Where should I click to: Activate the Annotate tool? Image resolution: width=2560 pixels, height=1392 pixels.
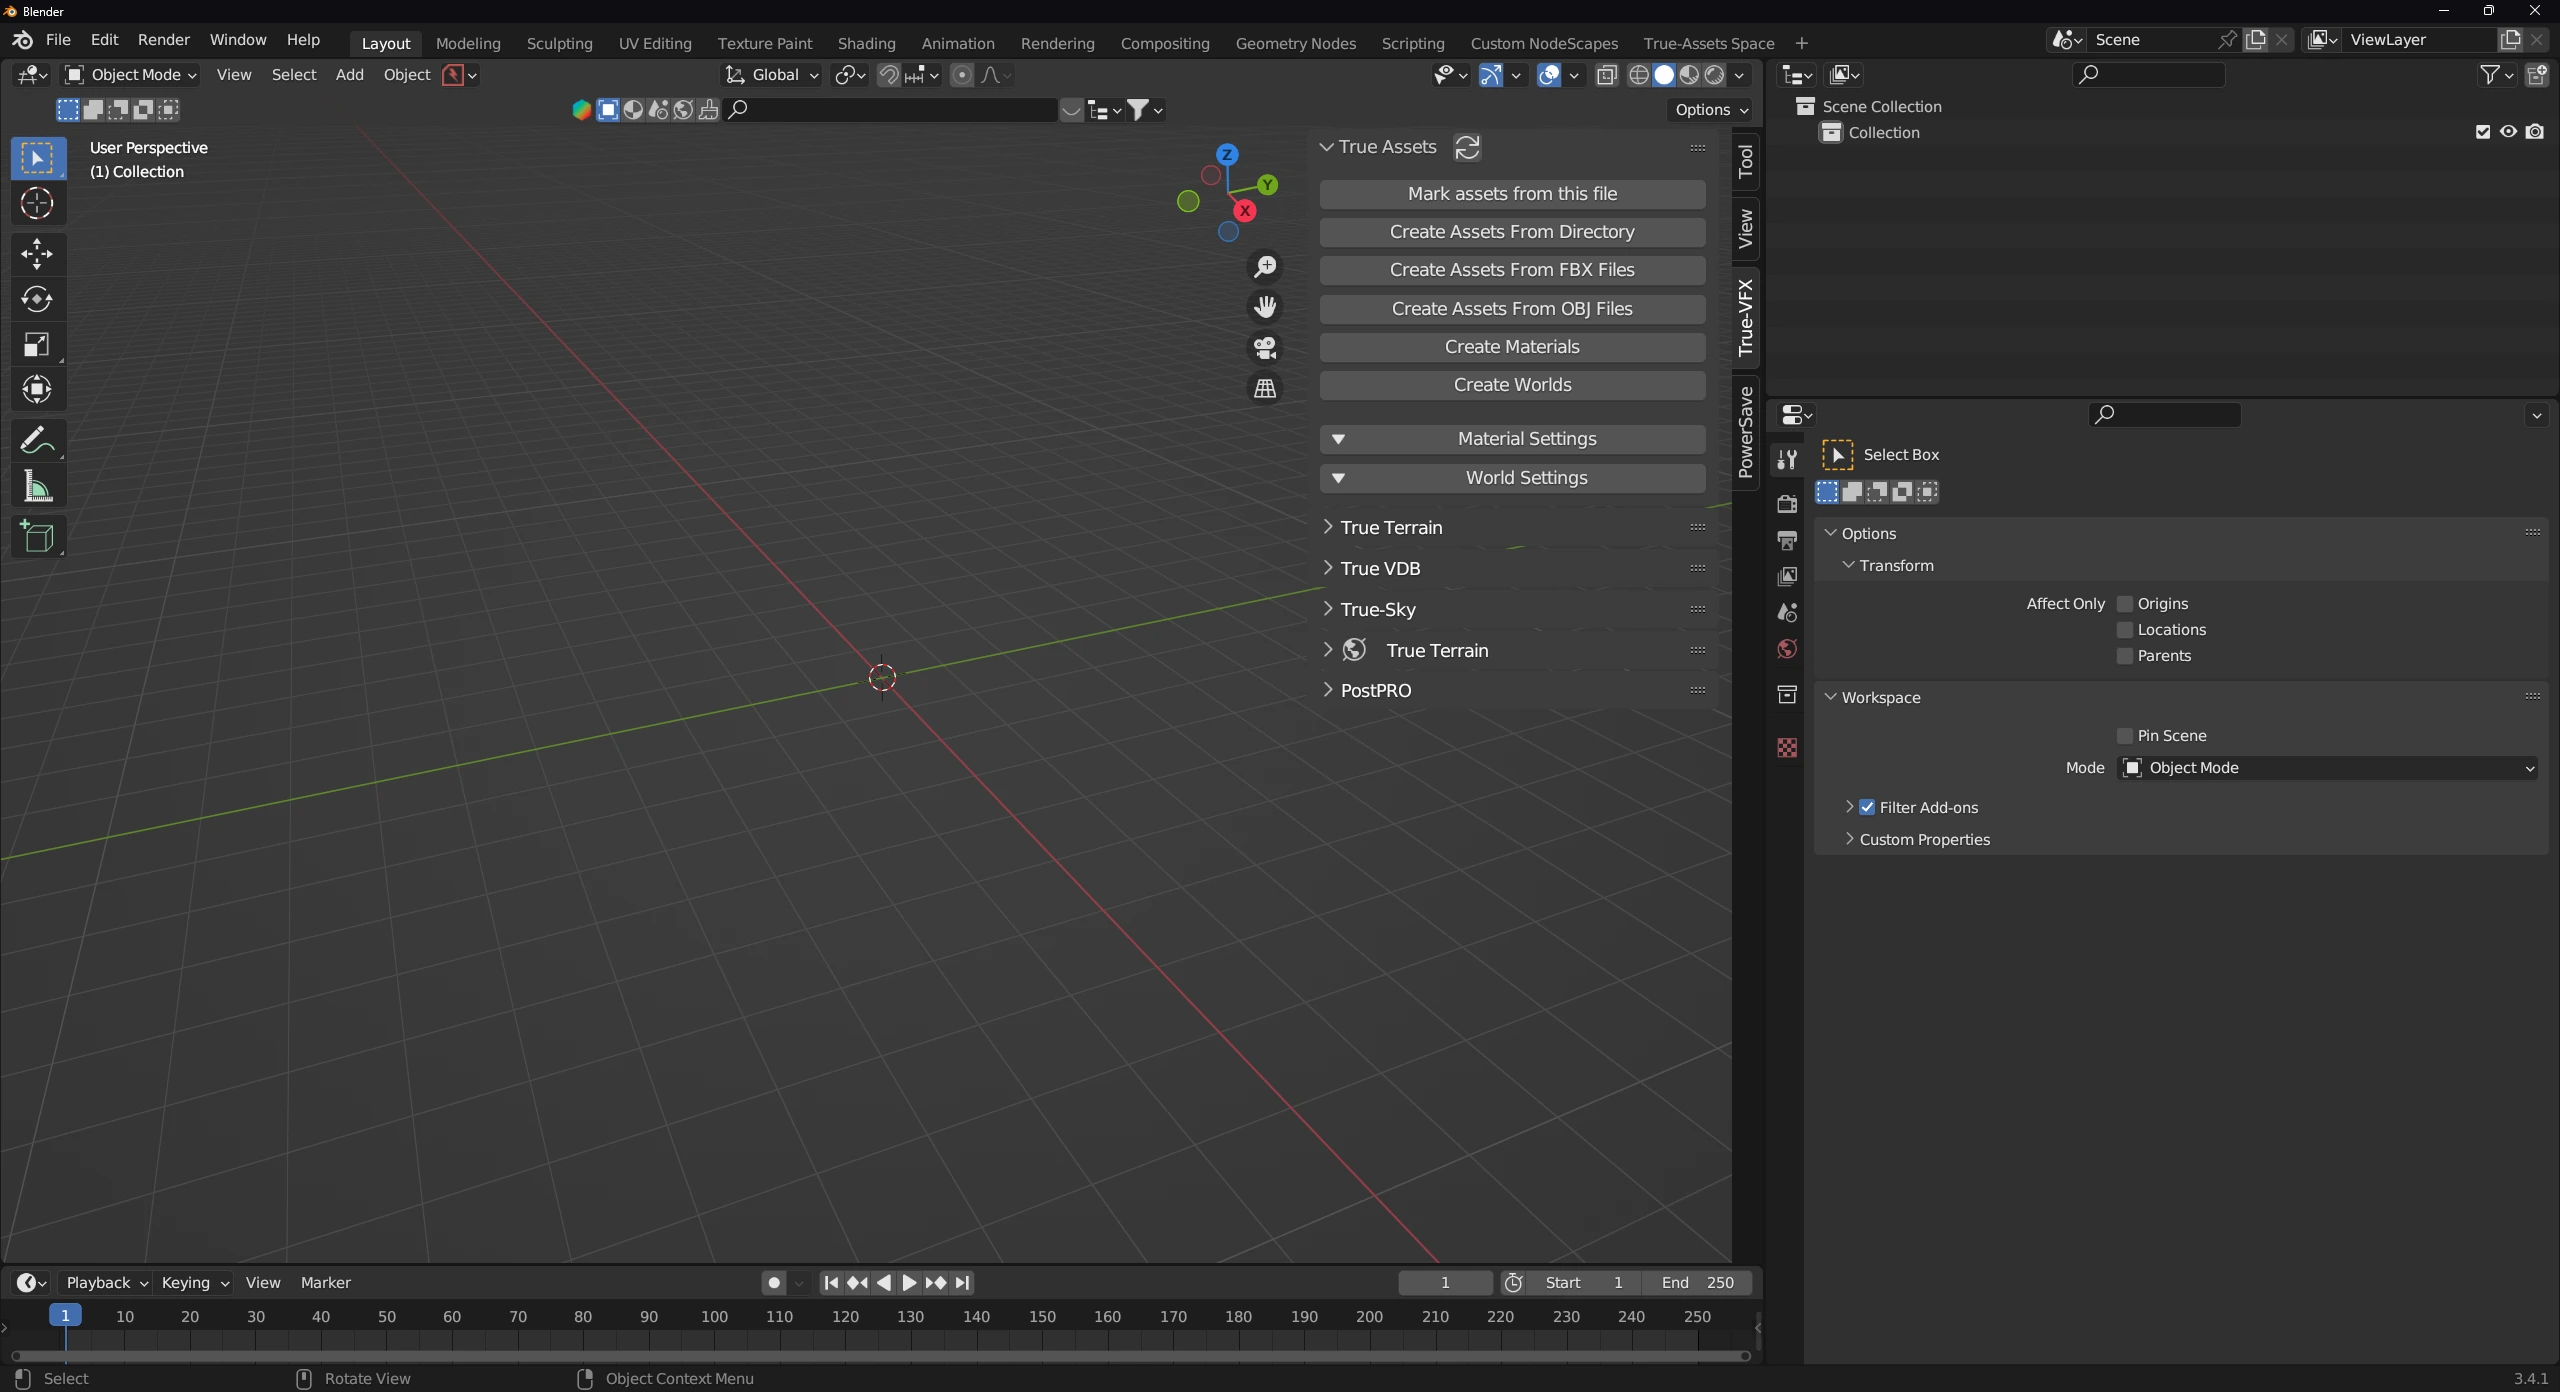point(37,441)
